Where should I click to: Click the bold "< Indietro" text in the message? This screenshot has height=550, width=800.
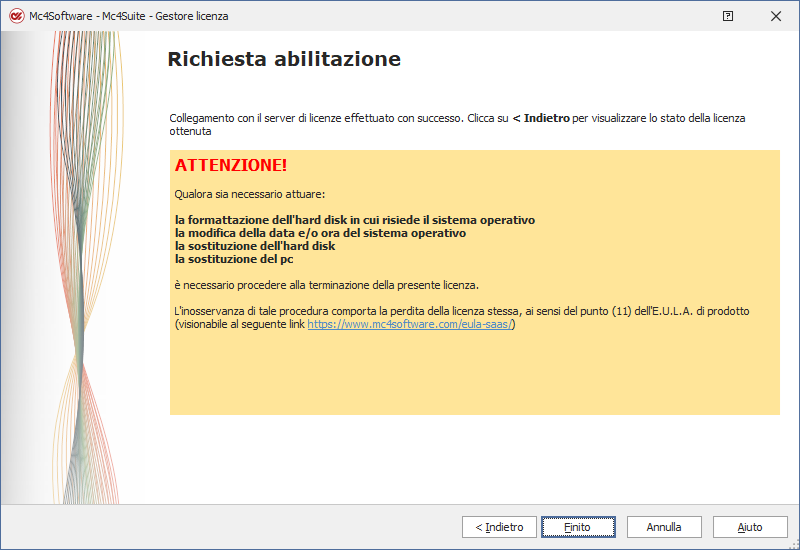[541, 118]
